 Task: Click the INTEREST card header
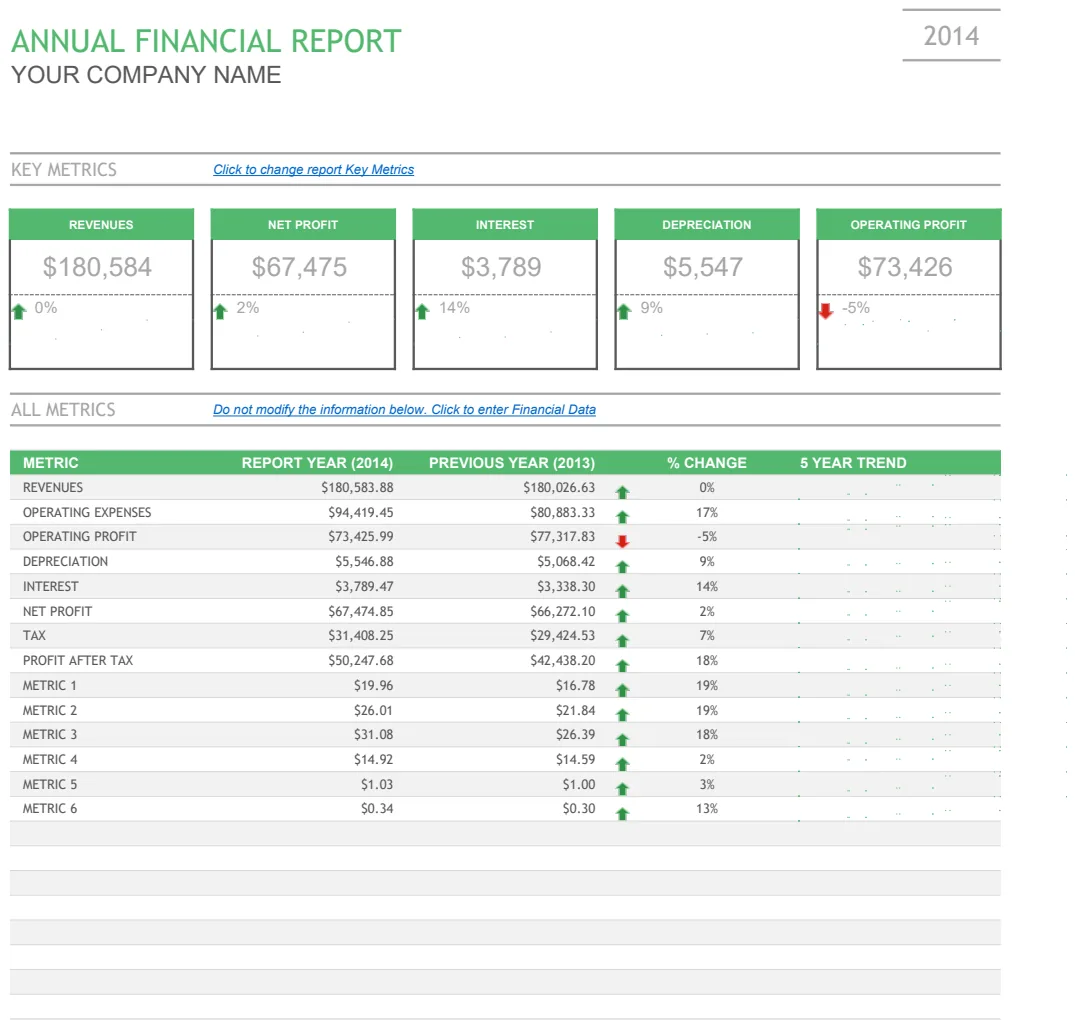[505, 224]
